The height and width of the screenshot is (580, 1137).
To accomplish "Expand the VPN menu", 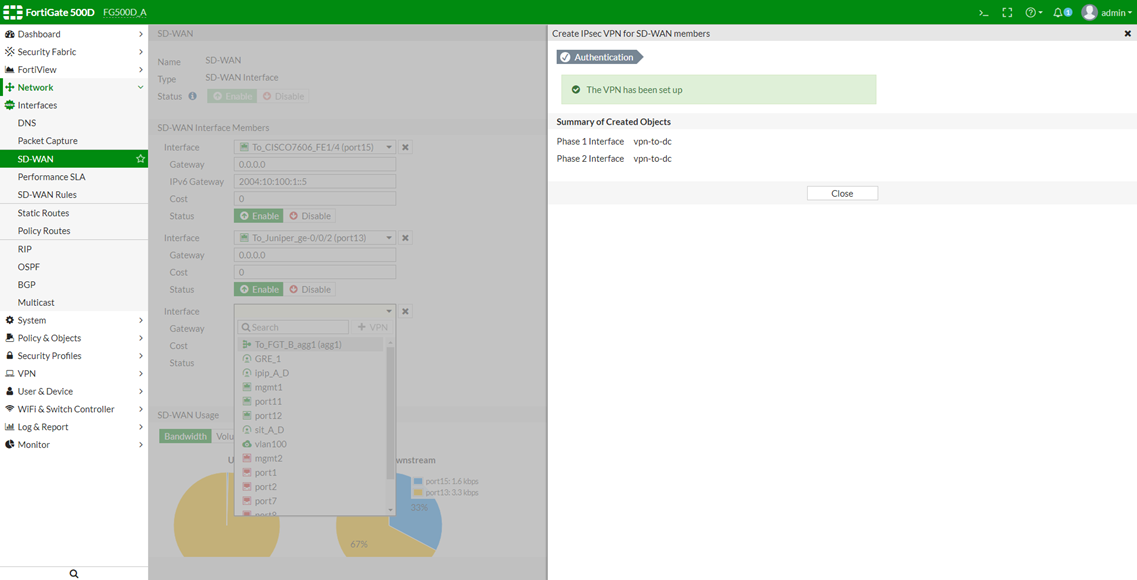I will click(74, 373).
